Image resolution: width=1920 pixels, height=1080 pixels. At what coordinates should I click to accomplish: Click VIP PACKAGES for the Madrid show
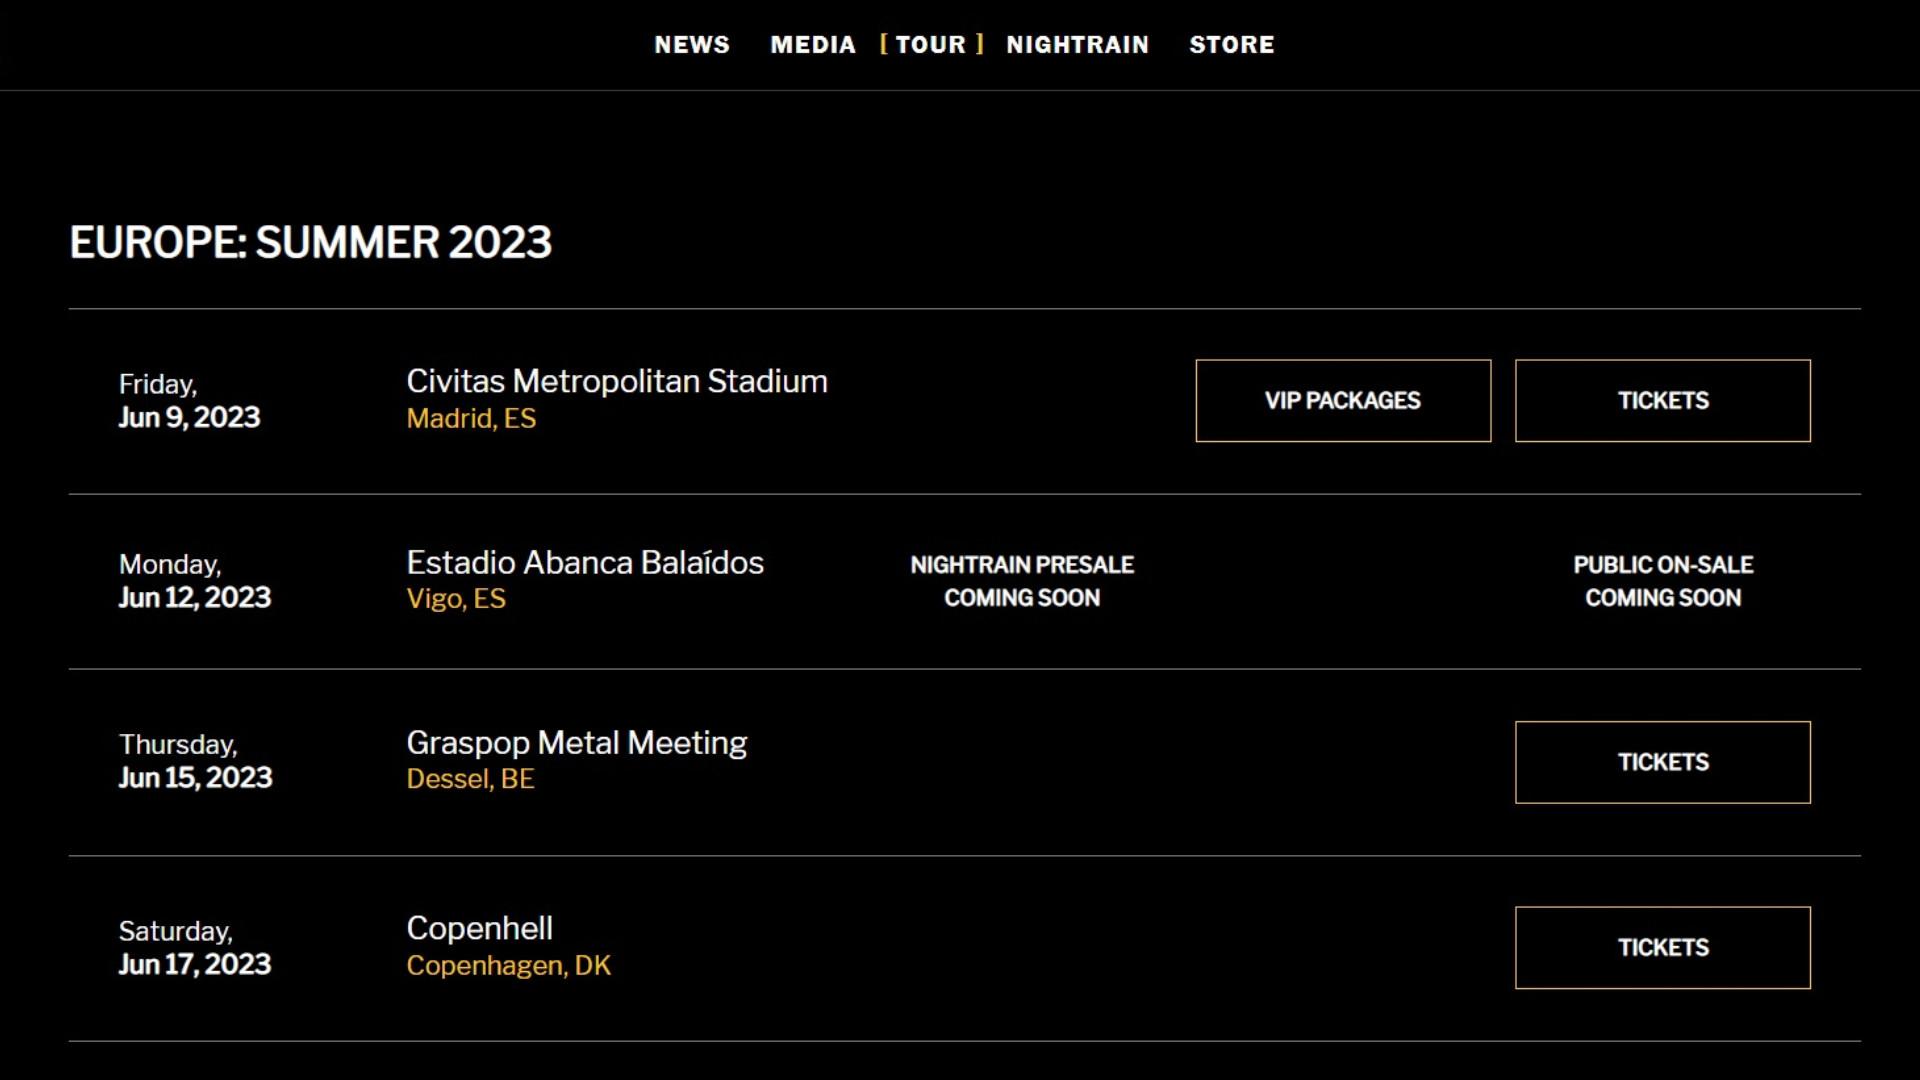click(x=1343, y=400)
